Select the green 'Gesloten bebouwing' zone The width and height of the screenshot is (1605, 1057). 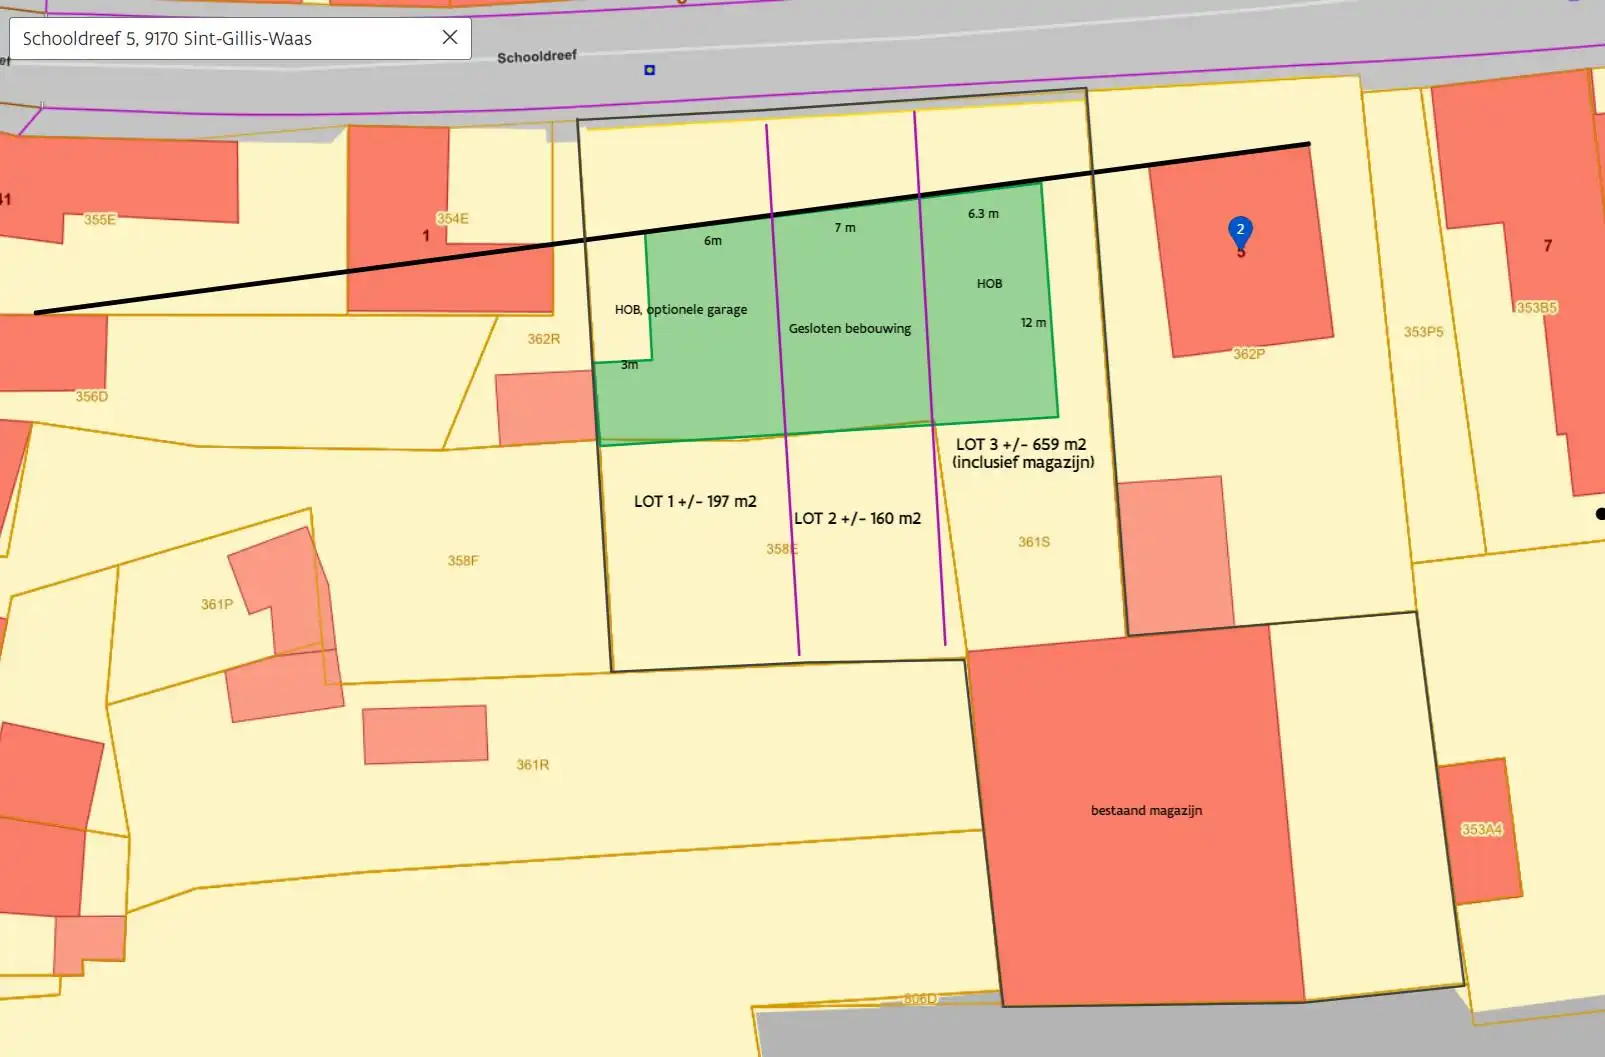(849, 328)
